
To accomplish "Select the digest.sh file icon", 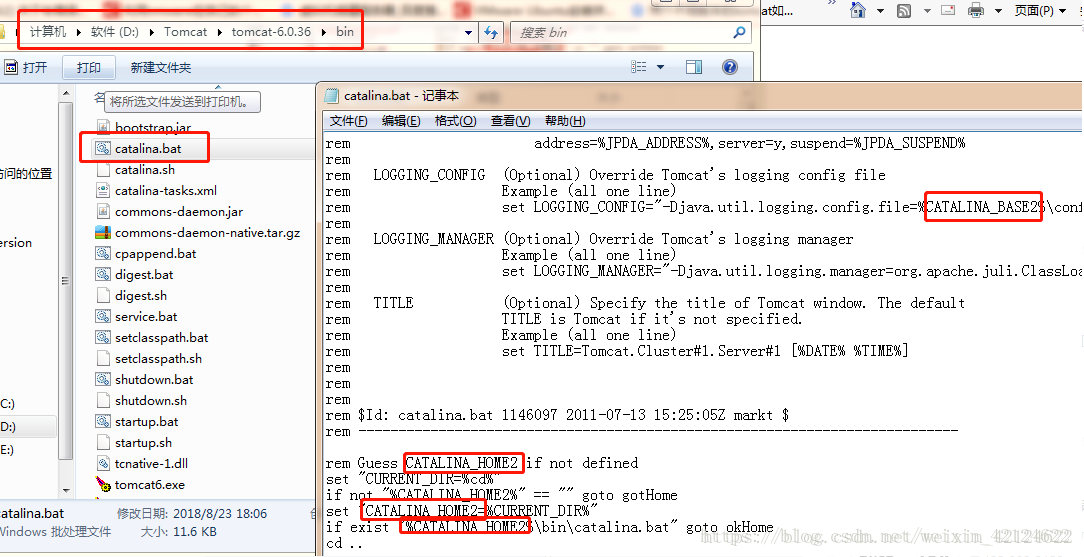I will tap(103, 295).
